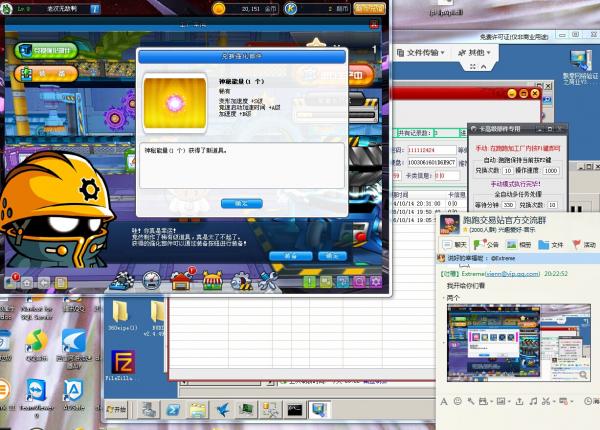
Task: Confirm the item exchange dialog with blue button
Action: pyautogui.click(x=241, y=204)
